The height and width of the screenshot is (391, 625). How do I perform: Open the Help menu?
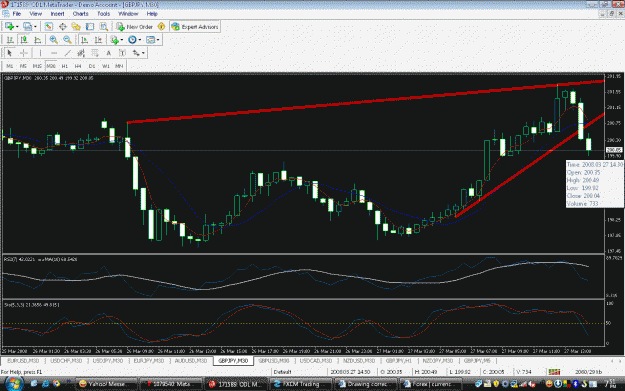(152, 14)
